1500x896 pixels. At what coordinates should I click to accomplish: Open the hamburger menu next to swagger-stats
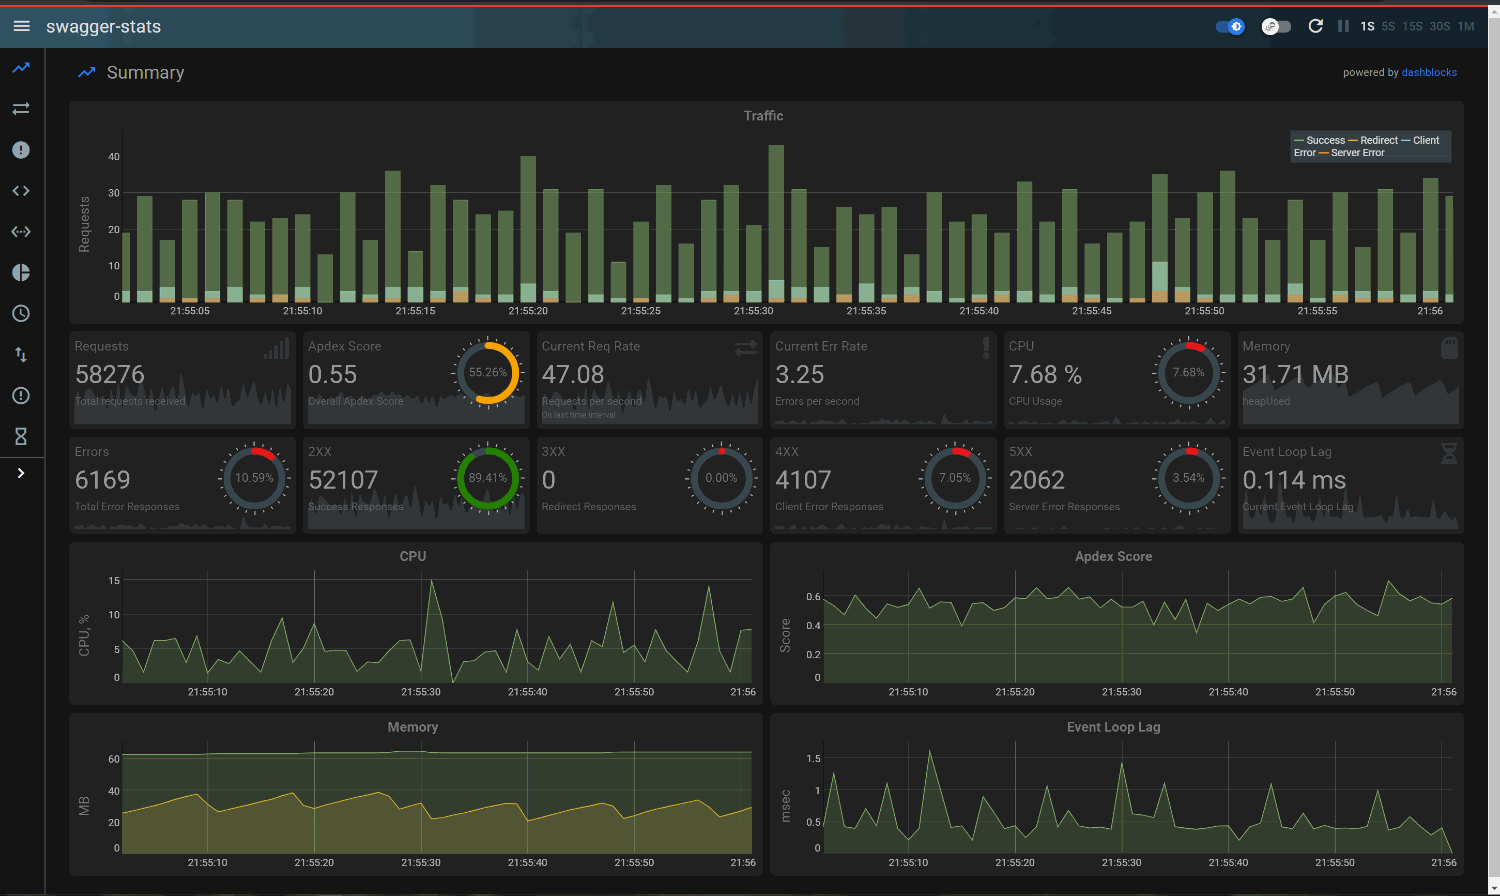[x=21, y=26]
